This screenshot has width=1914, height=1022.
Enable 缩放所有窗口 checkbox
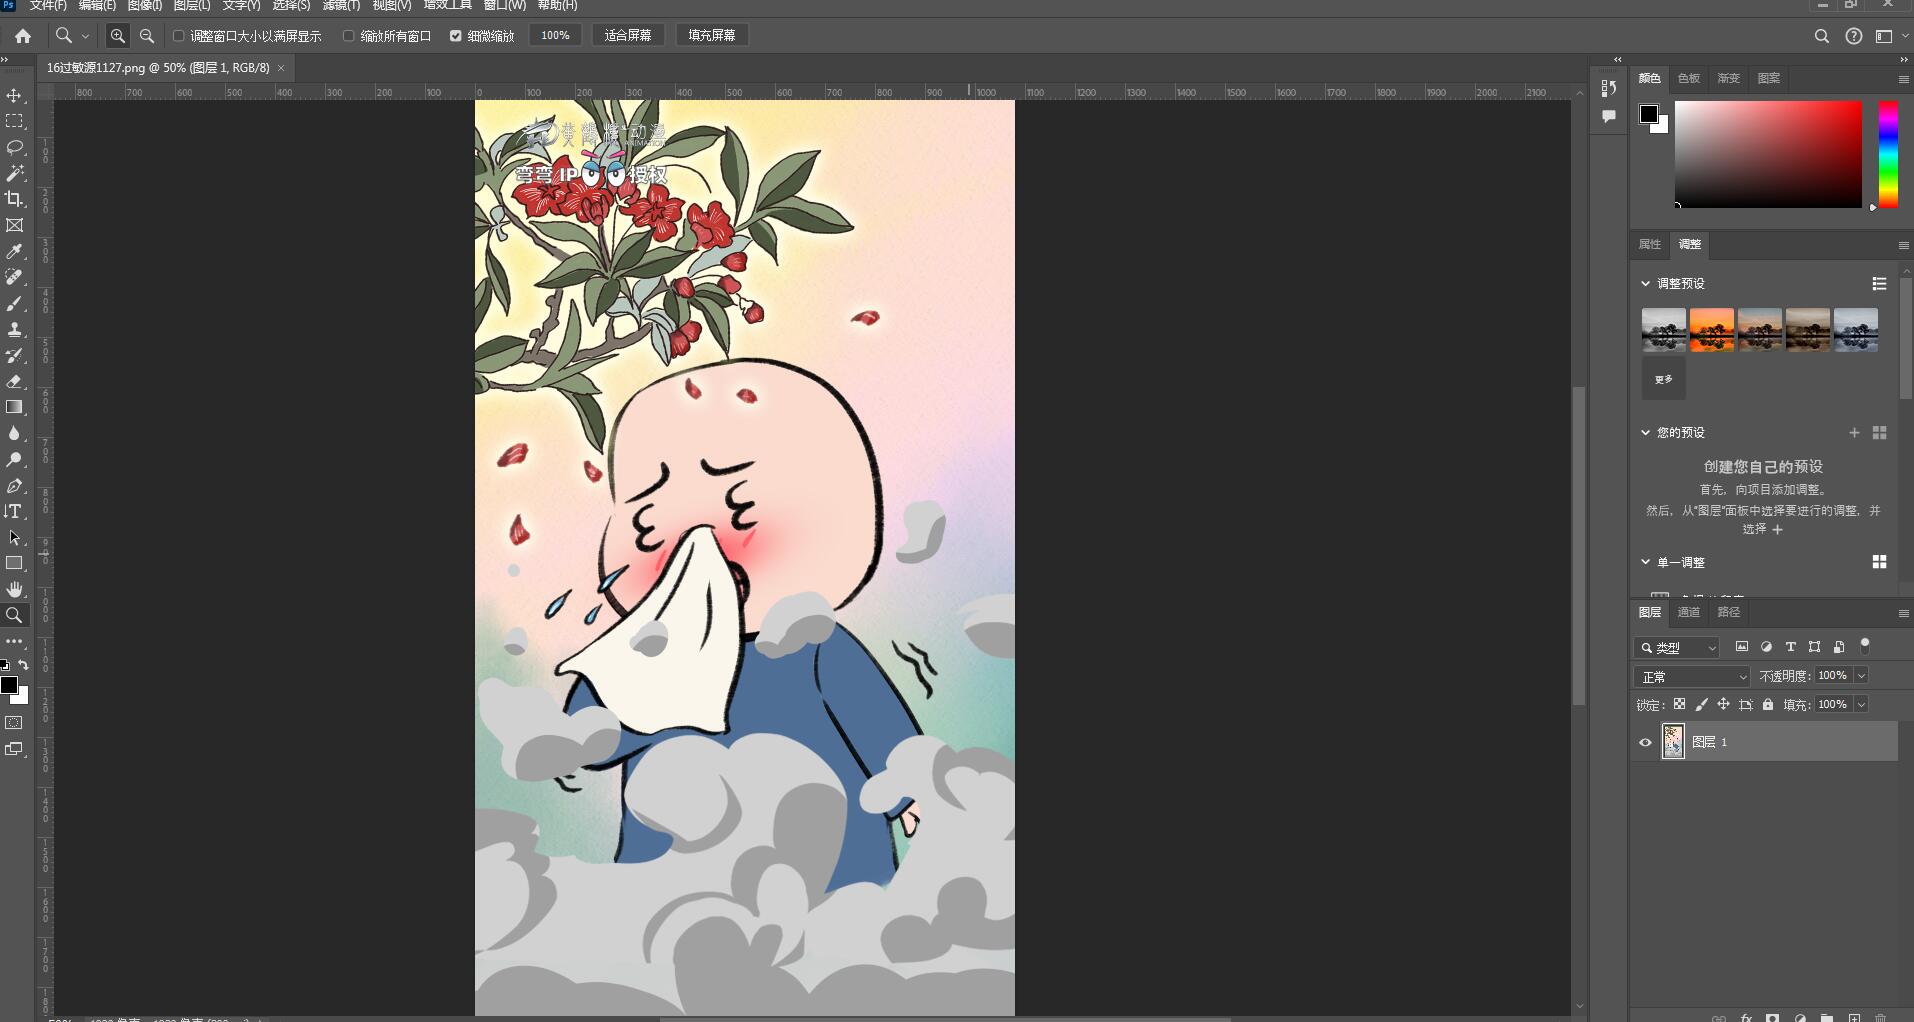coord(349,36)
